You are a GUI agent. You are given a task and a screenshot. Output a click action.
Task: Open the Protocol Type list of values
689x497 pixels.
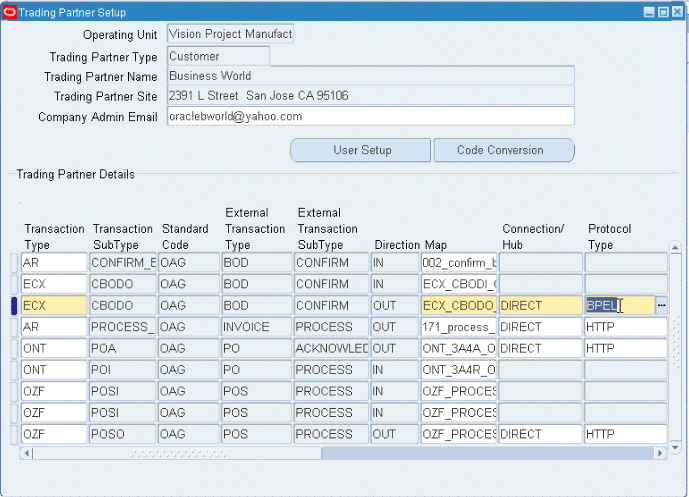(661, 305)
